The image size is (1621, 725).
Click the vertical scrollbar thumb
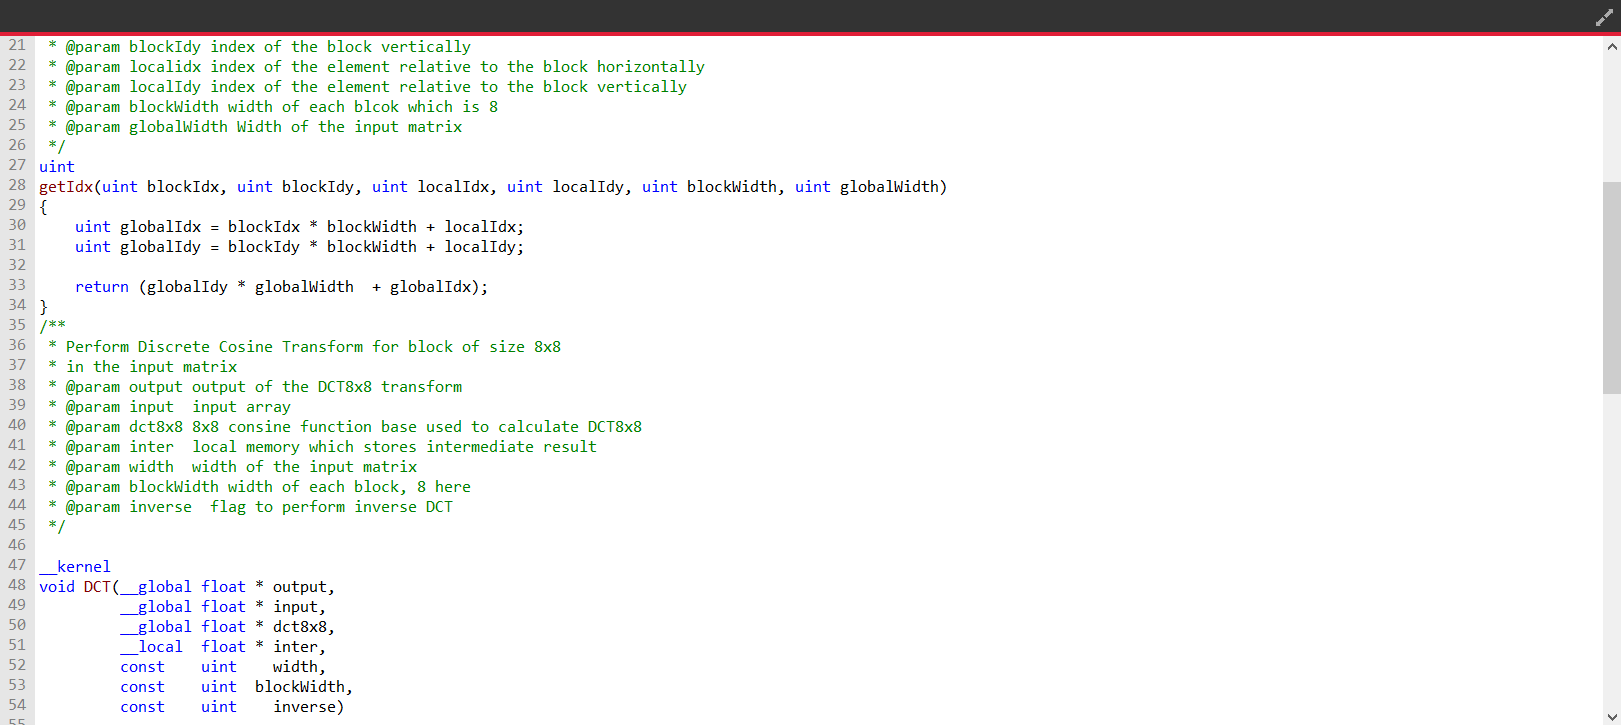[x=1611, y=288]
